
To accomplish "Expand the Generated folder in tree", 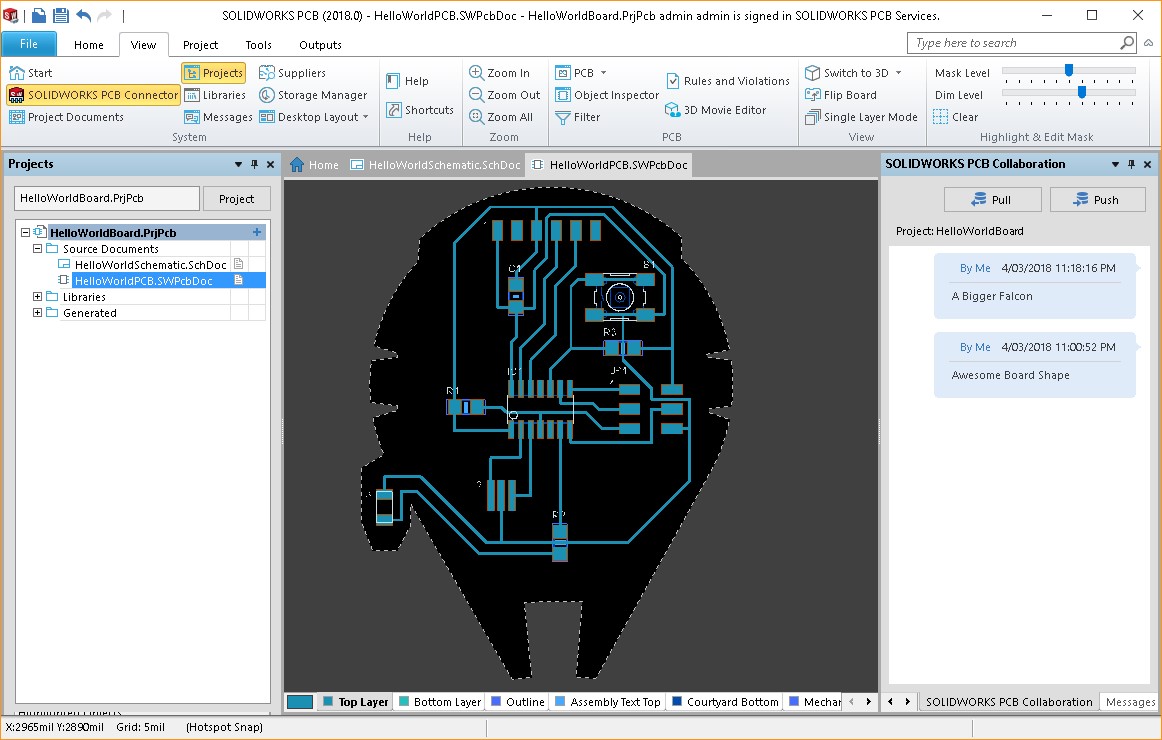I will [x=37, y=313].
